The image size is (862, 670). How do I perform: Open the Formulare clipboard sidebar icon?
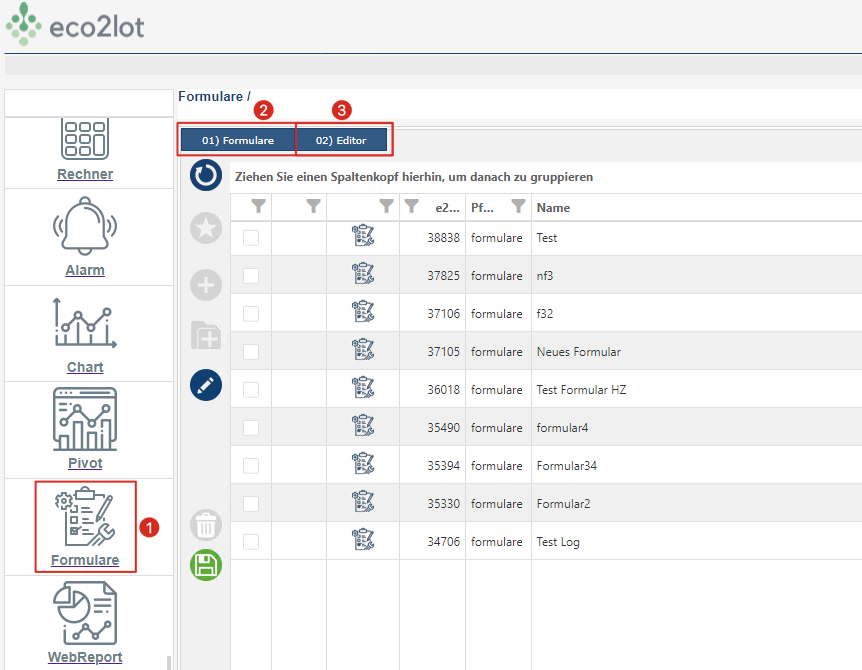(x=85, y=517)
